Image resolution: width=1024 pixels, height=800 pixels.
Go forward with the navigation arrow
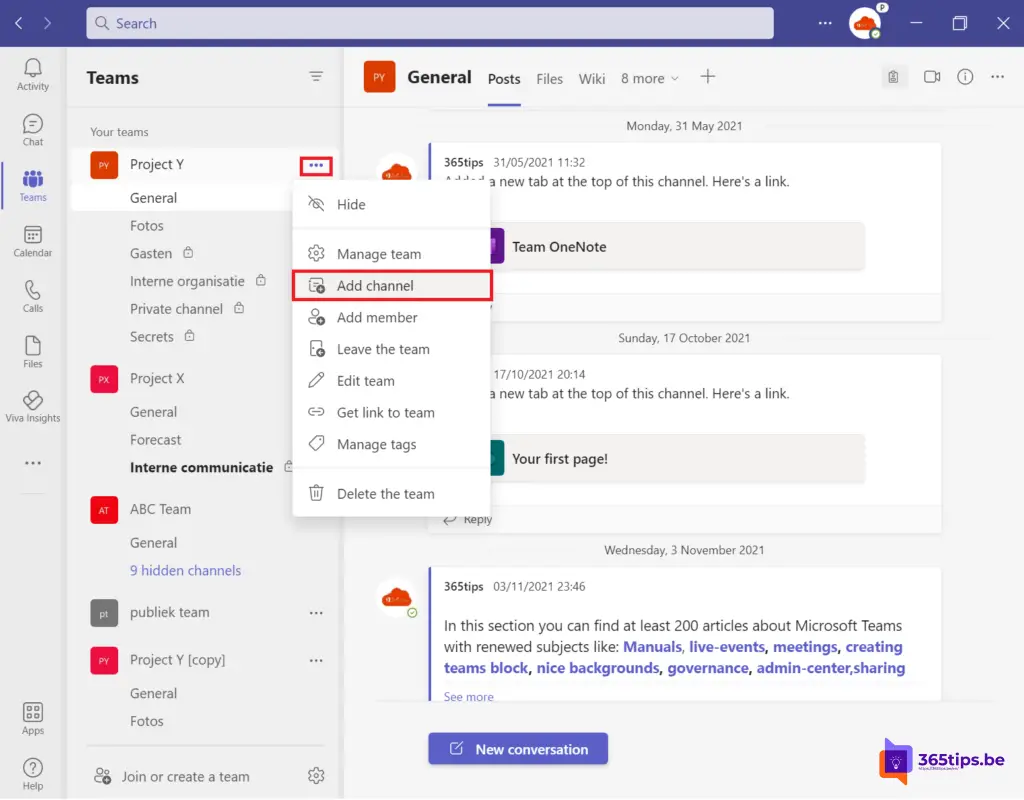47,24
